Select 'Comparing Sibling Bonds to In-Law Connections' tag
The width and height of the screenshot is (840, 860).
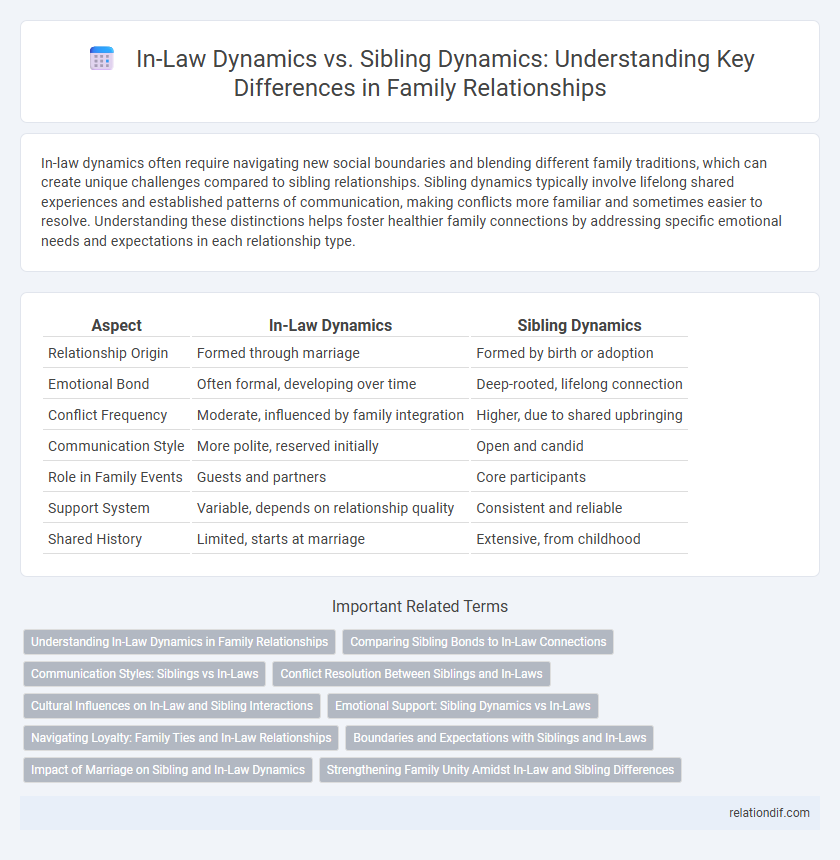click(478, 642)
